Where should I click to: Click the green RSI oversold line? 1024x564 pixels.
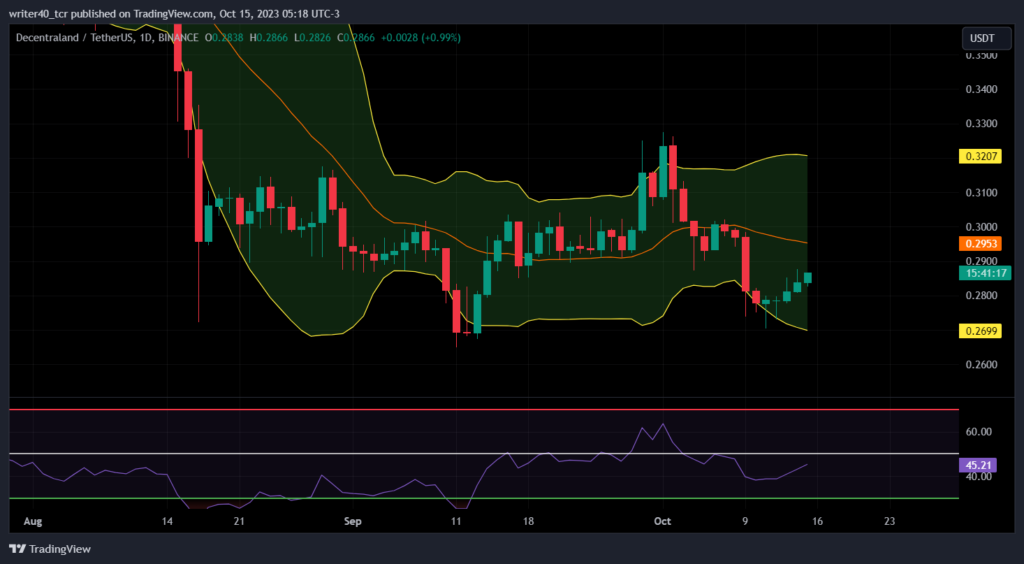(x=484, y=498)
